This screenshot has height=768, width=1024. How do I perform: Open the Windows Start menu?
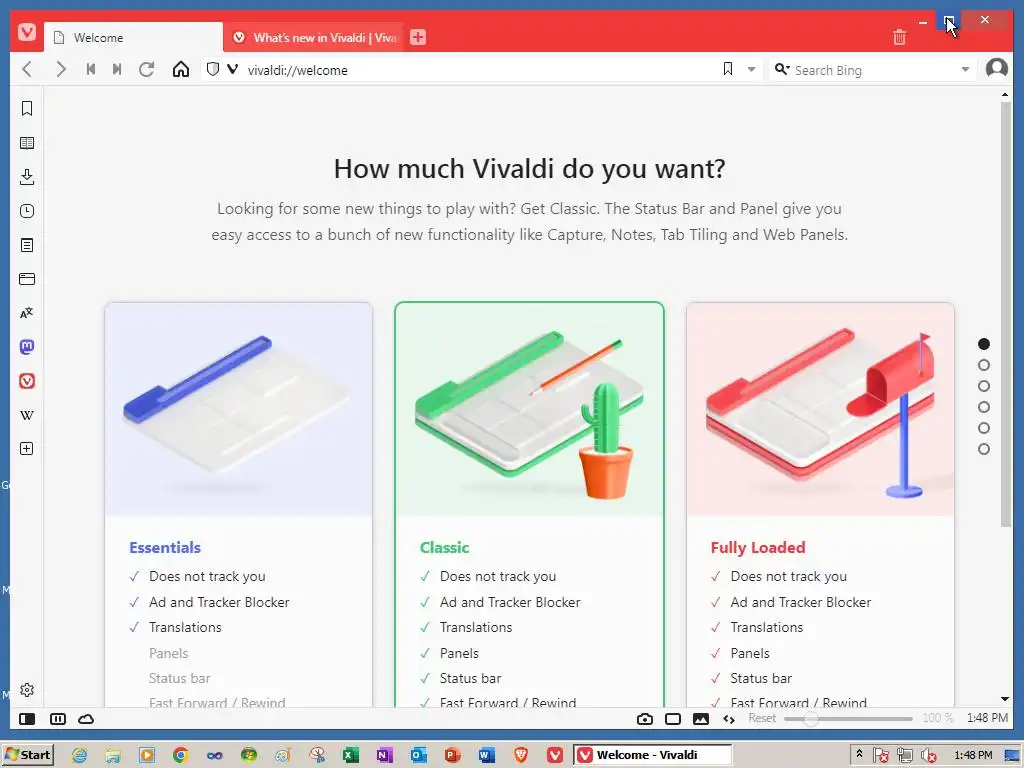27,755
